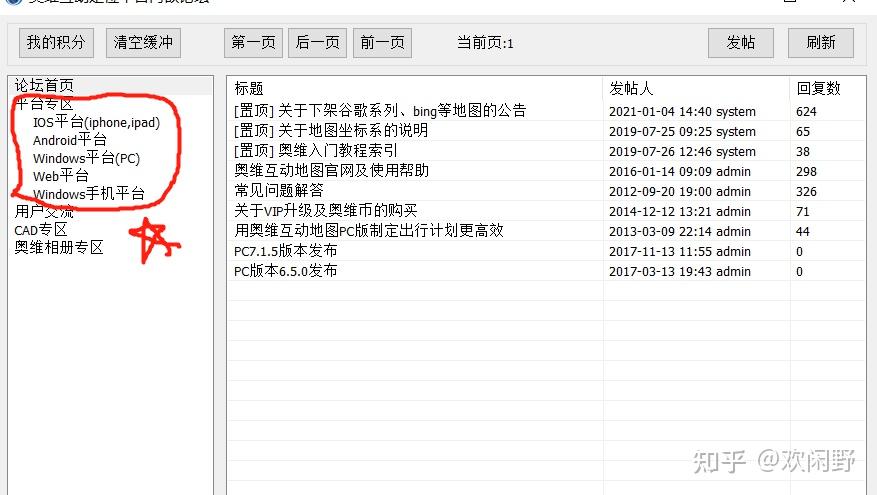Image resolution: width=877 pixels, height=495 pixels.
Task: Sort by the 标题 column header
Action: [x=249, y=88]
